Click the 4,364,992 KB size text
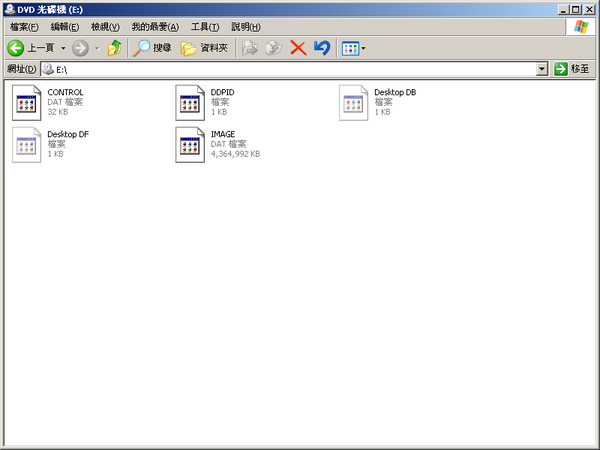The width and height of the screenshot is (600, 450). [x=235, y=154]
